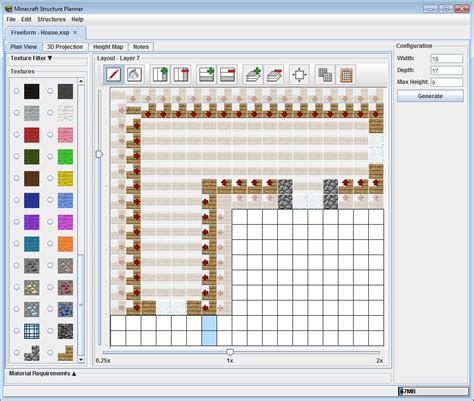Image resolution: width=474 pixels, height=401 pixels.
Task: Click the remove row icon
Action: (x=227, y=74)
